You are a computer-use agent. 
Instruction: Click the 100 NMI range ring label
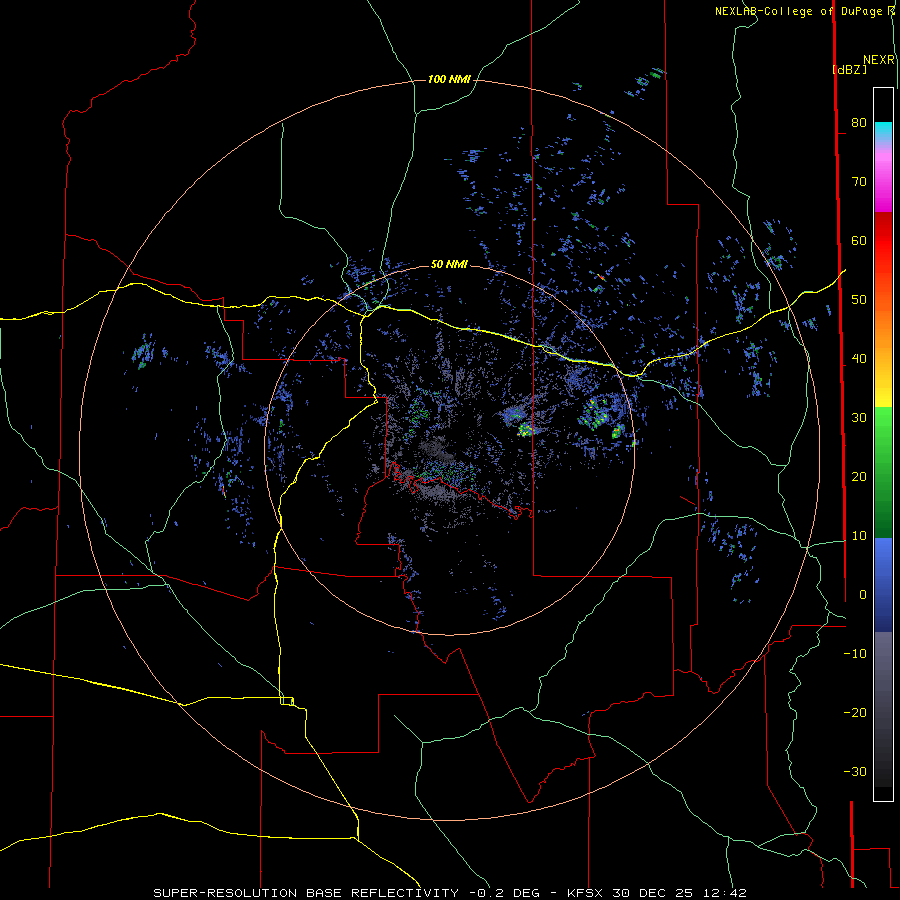click(449, 79)
